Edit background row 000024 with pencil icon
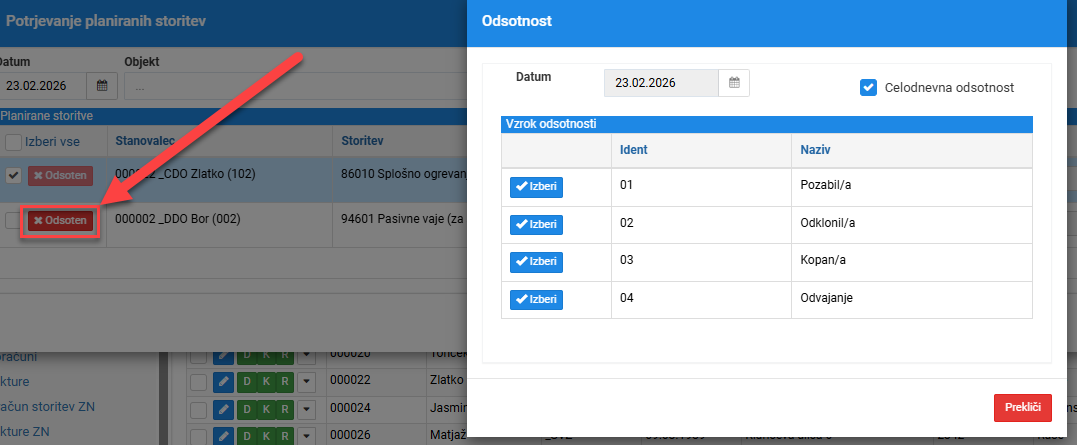This screenshot has height=445, width=1077. [223, 409]
